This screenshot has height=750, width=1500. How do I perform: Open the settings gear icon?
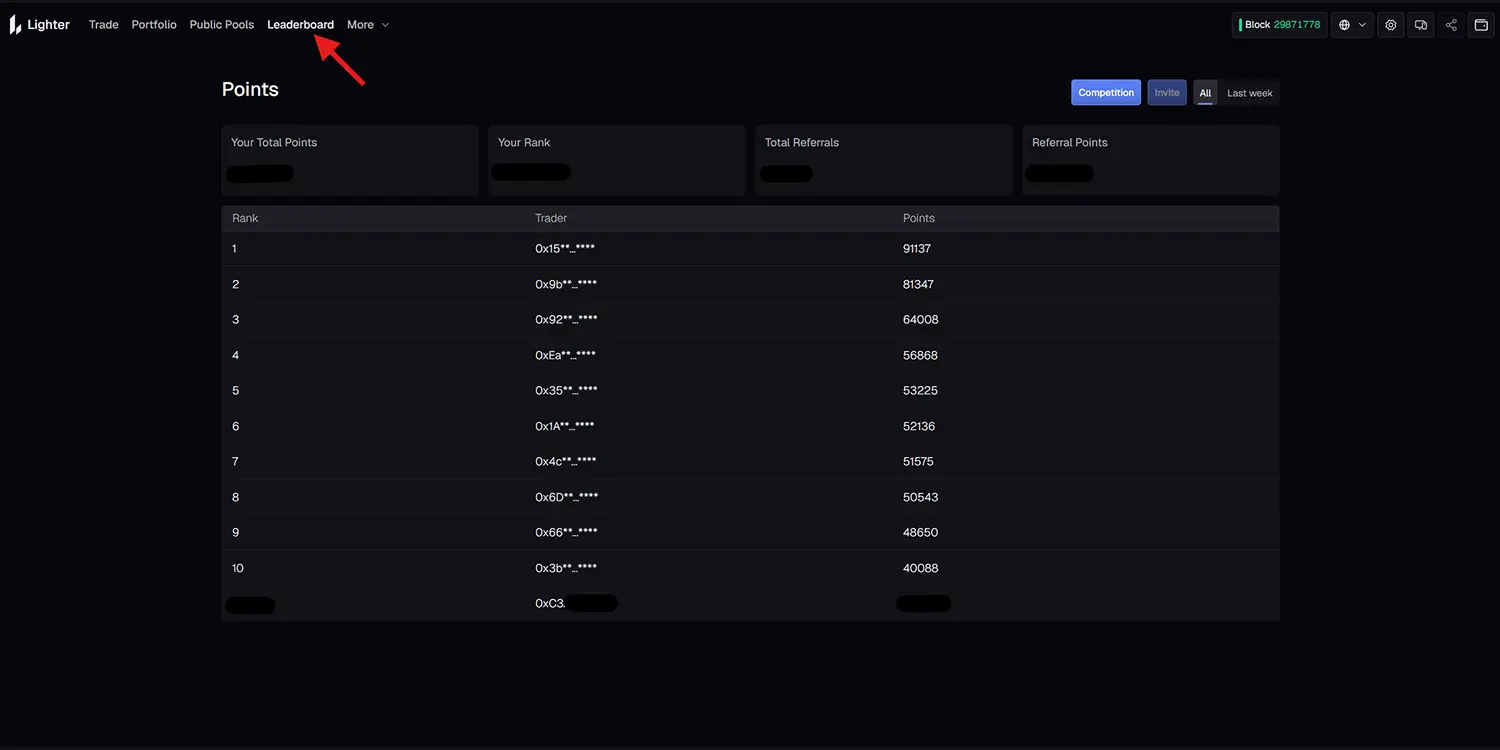1390,25
